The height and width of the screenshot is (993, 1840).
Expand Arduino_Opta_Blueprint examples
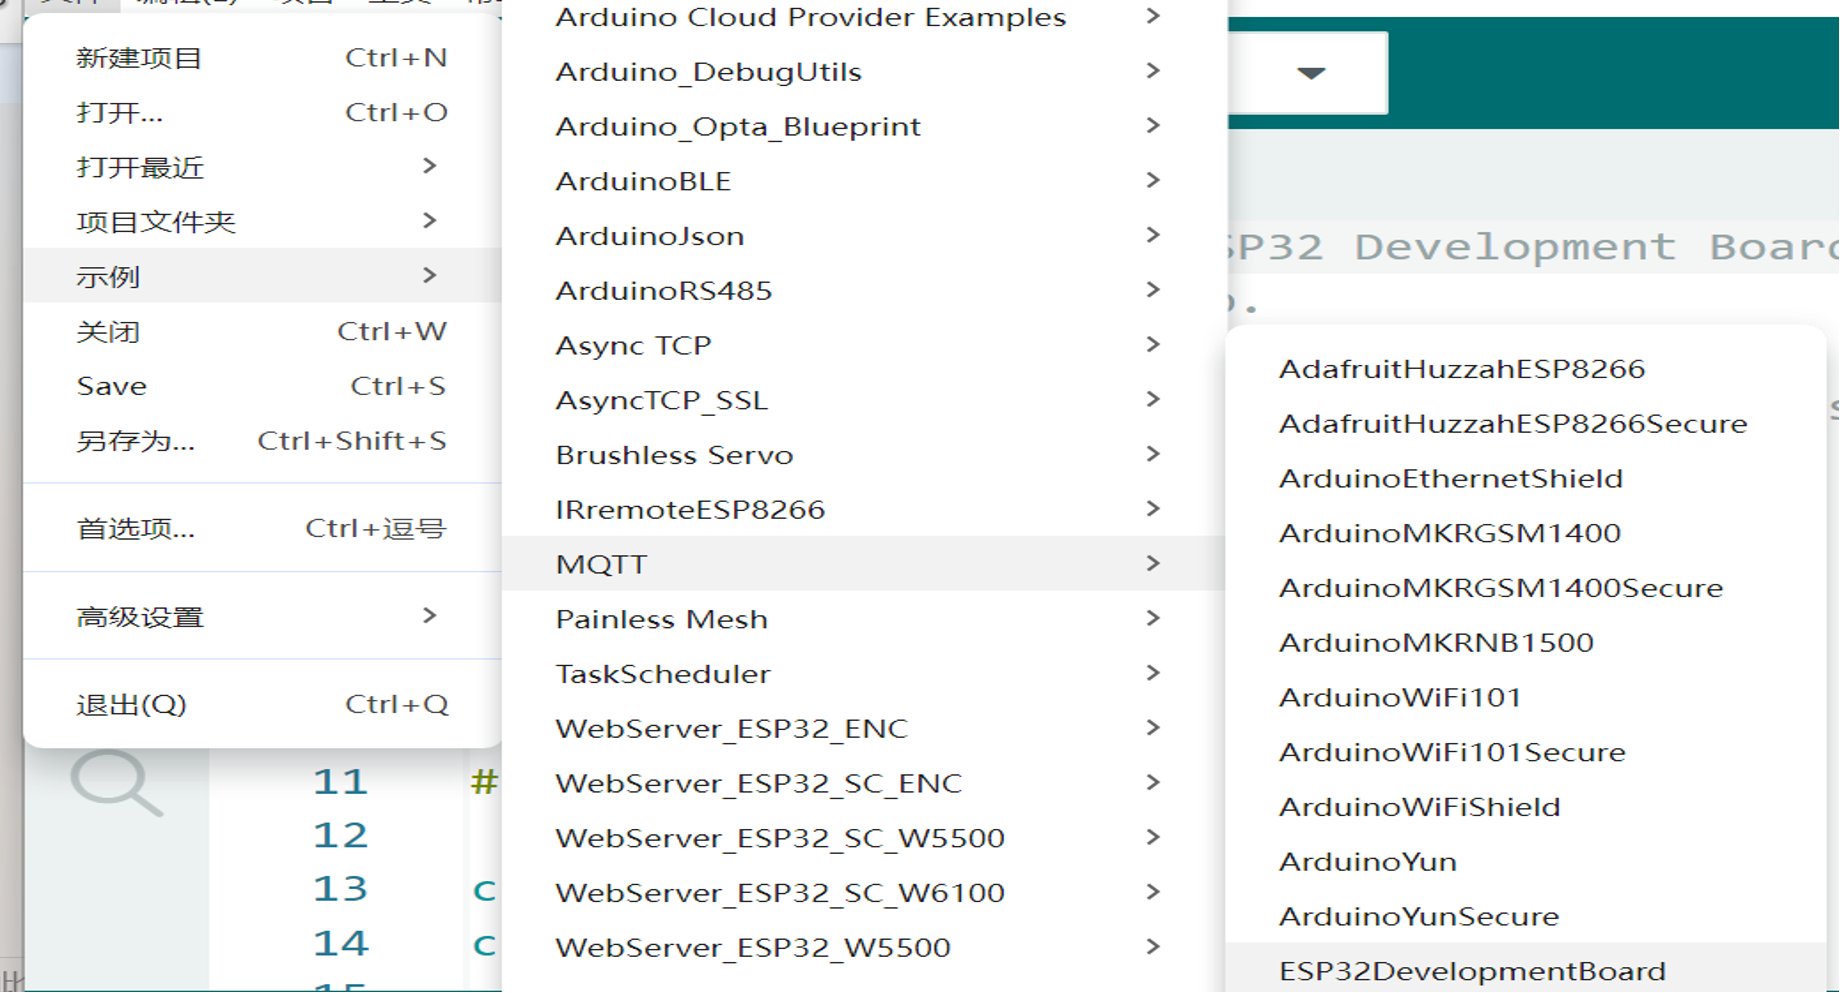864,126
